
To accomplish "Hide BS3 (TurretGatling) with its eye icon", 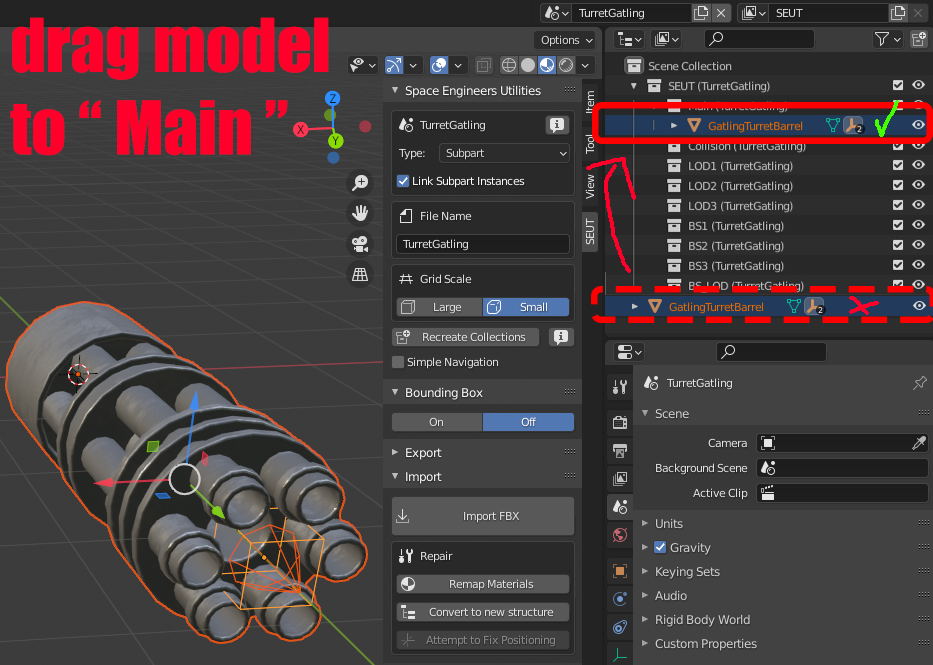I will coord(919,265).
